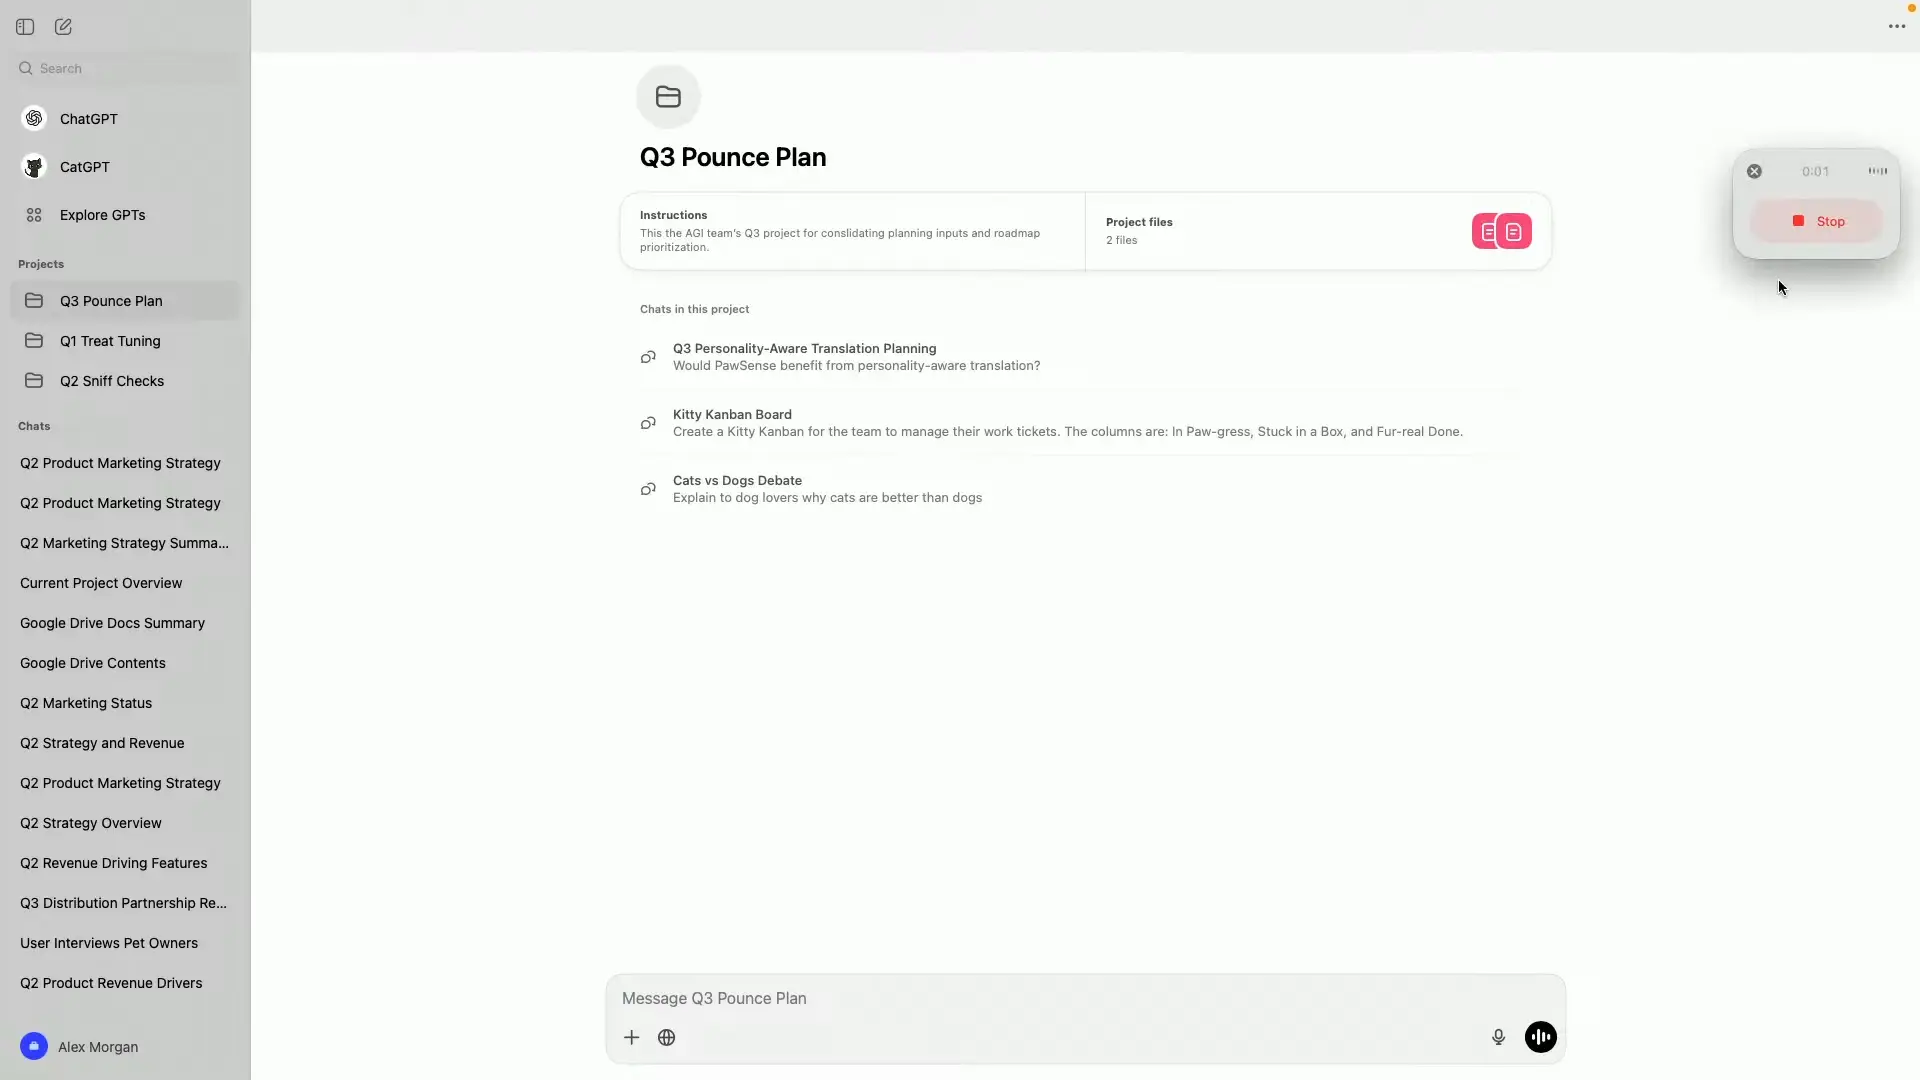The image size is (1920, 1080).
Task: Click the microphone dictation icon
Action: (x=1498, y=1037)
